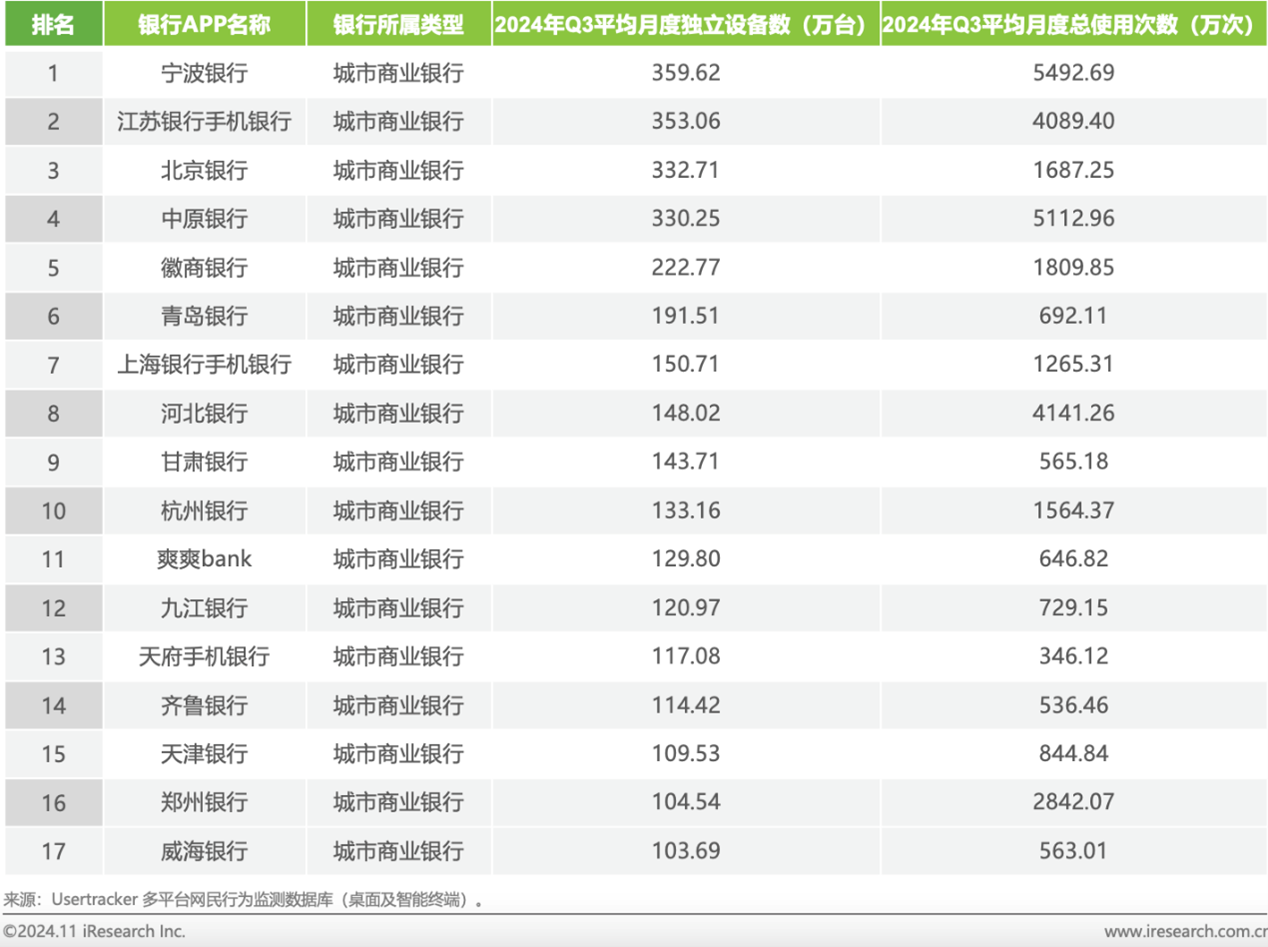The image size is (1268, 947).
Task: Select the 宁波银行 name cell
Action: (x=205, y=73)
